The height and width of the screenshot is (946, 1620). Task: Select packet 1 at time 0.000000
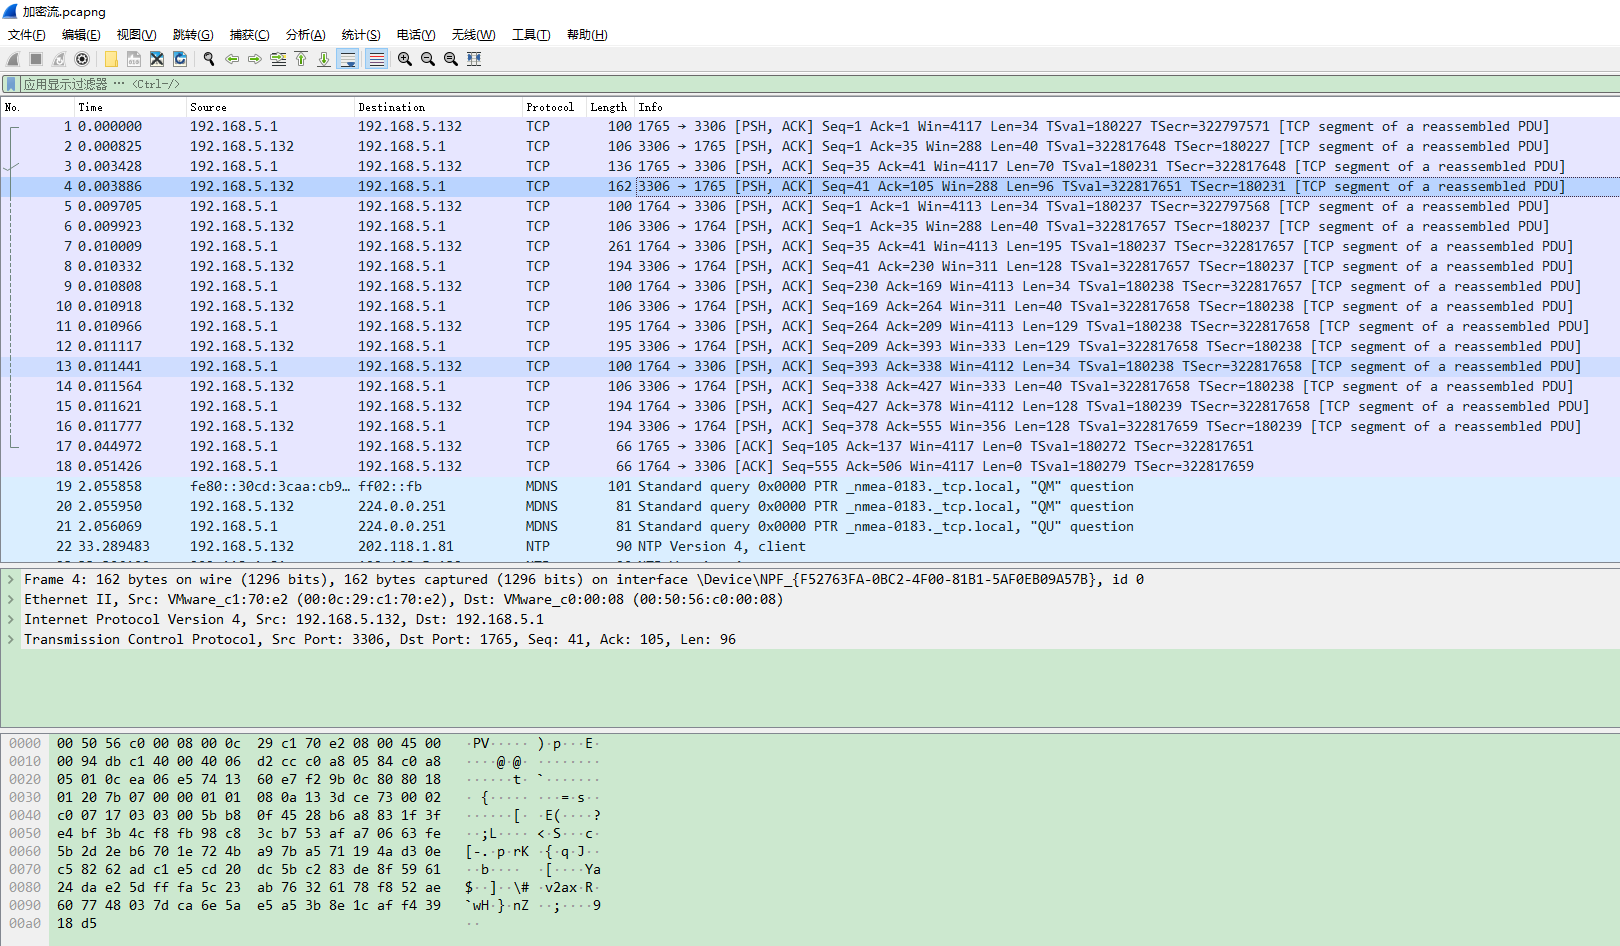click(810, 126)
